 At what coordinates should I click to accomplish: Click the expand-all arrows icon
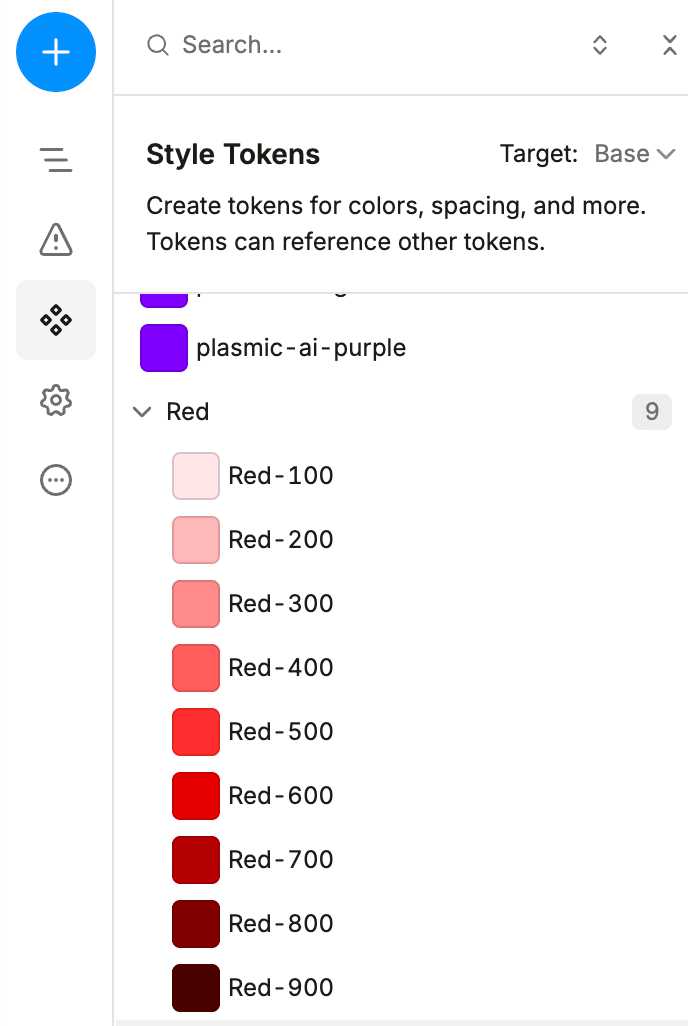point(600,45)
